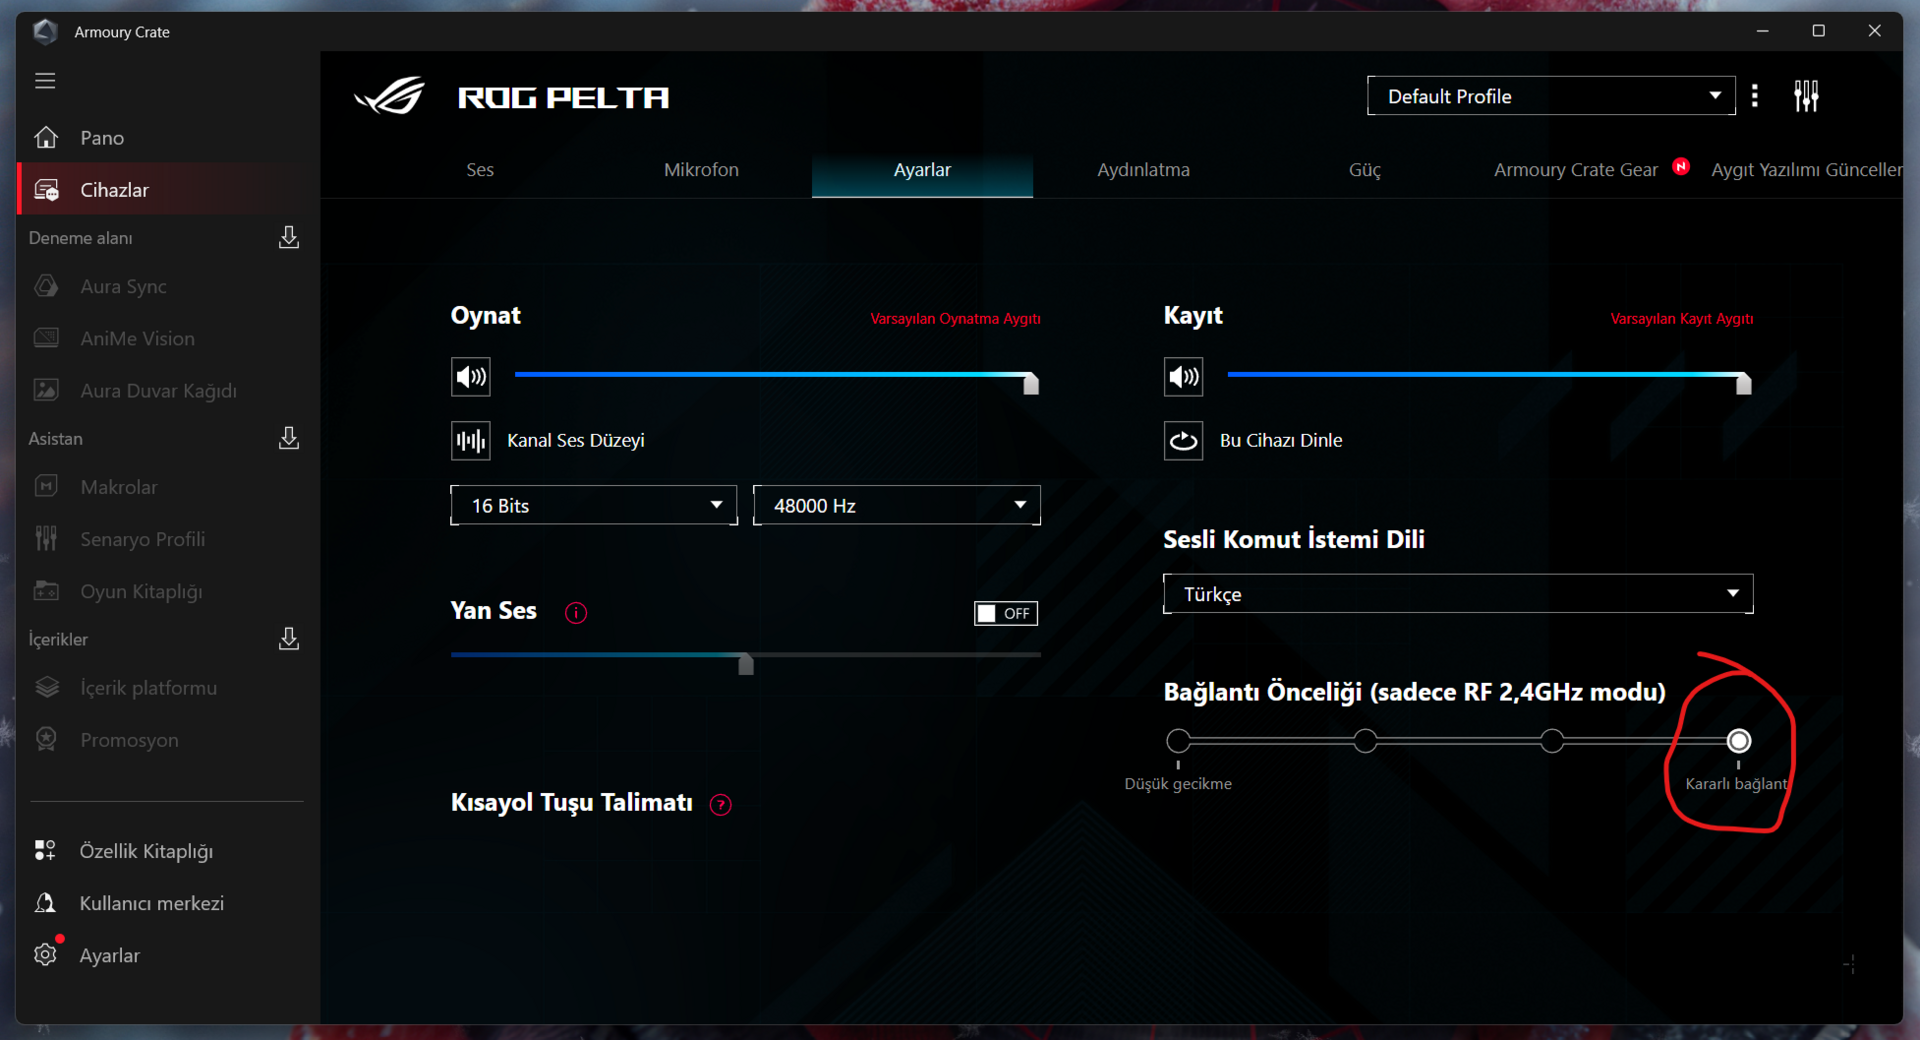Click the Kayıt recording volume slider handle
Screen dimensions: 1920x1040
point(1744,383)
